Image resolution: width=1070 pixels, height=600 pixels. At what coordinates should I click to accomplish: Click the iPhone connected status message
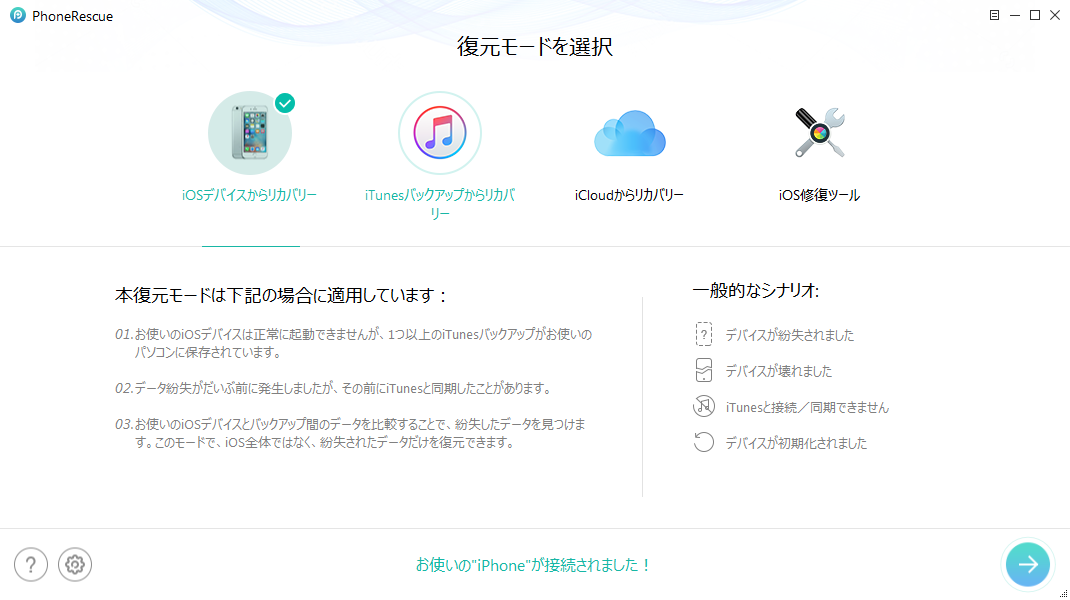(534, 565)
